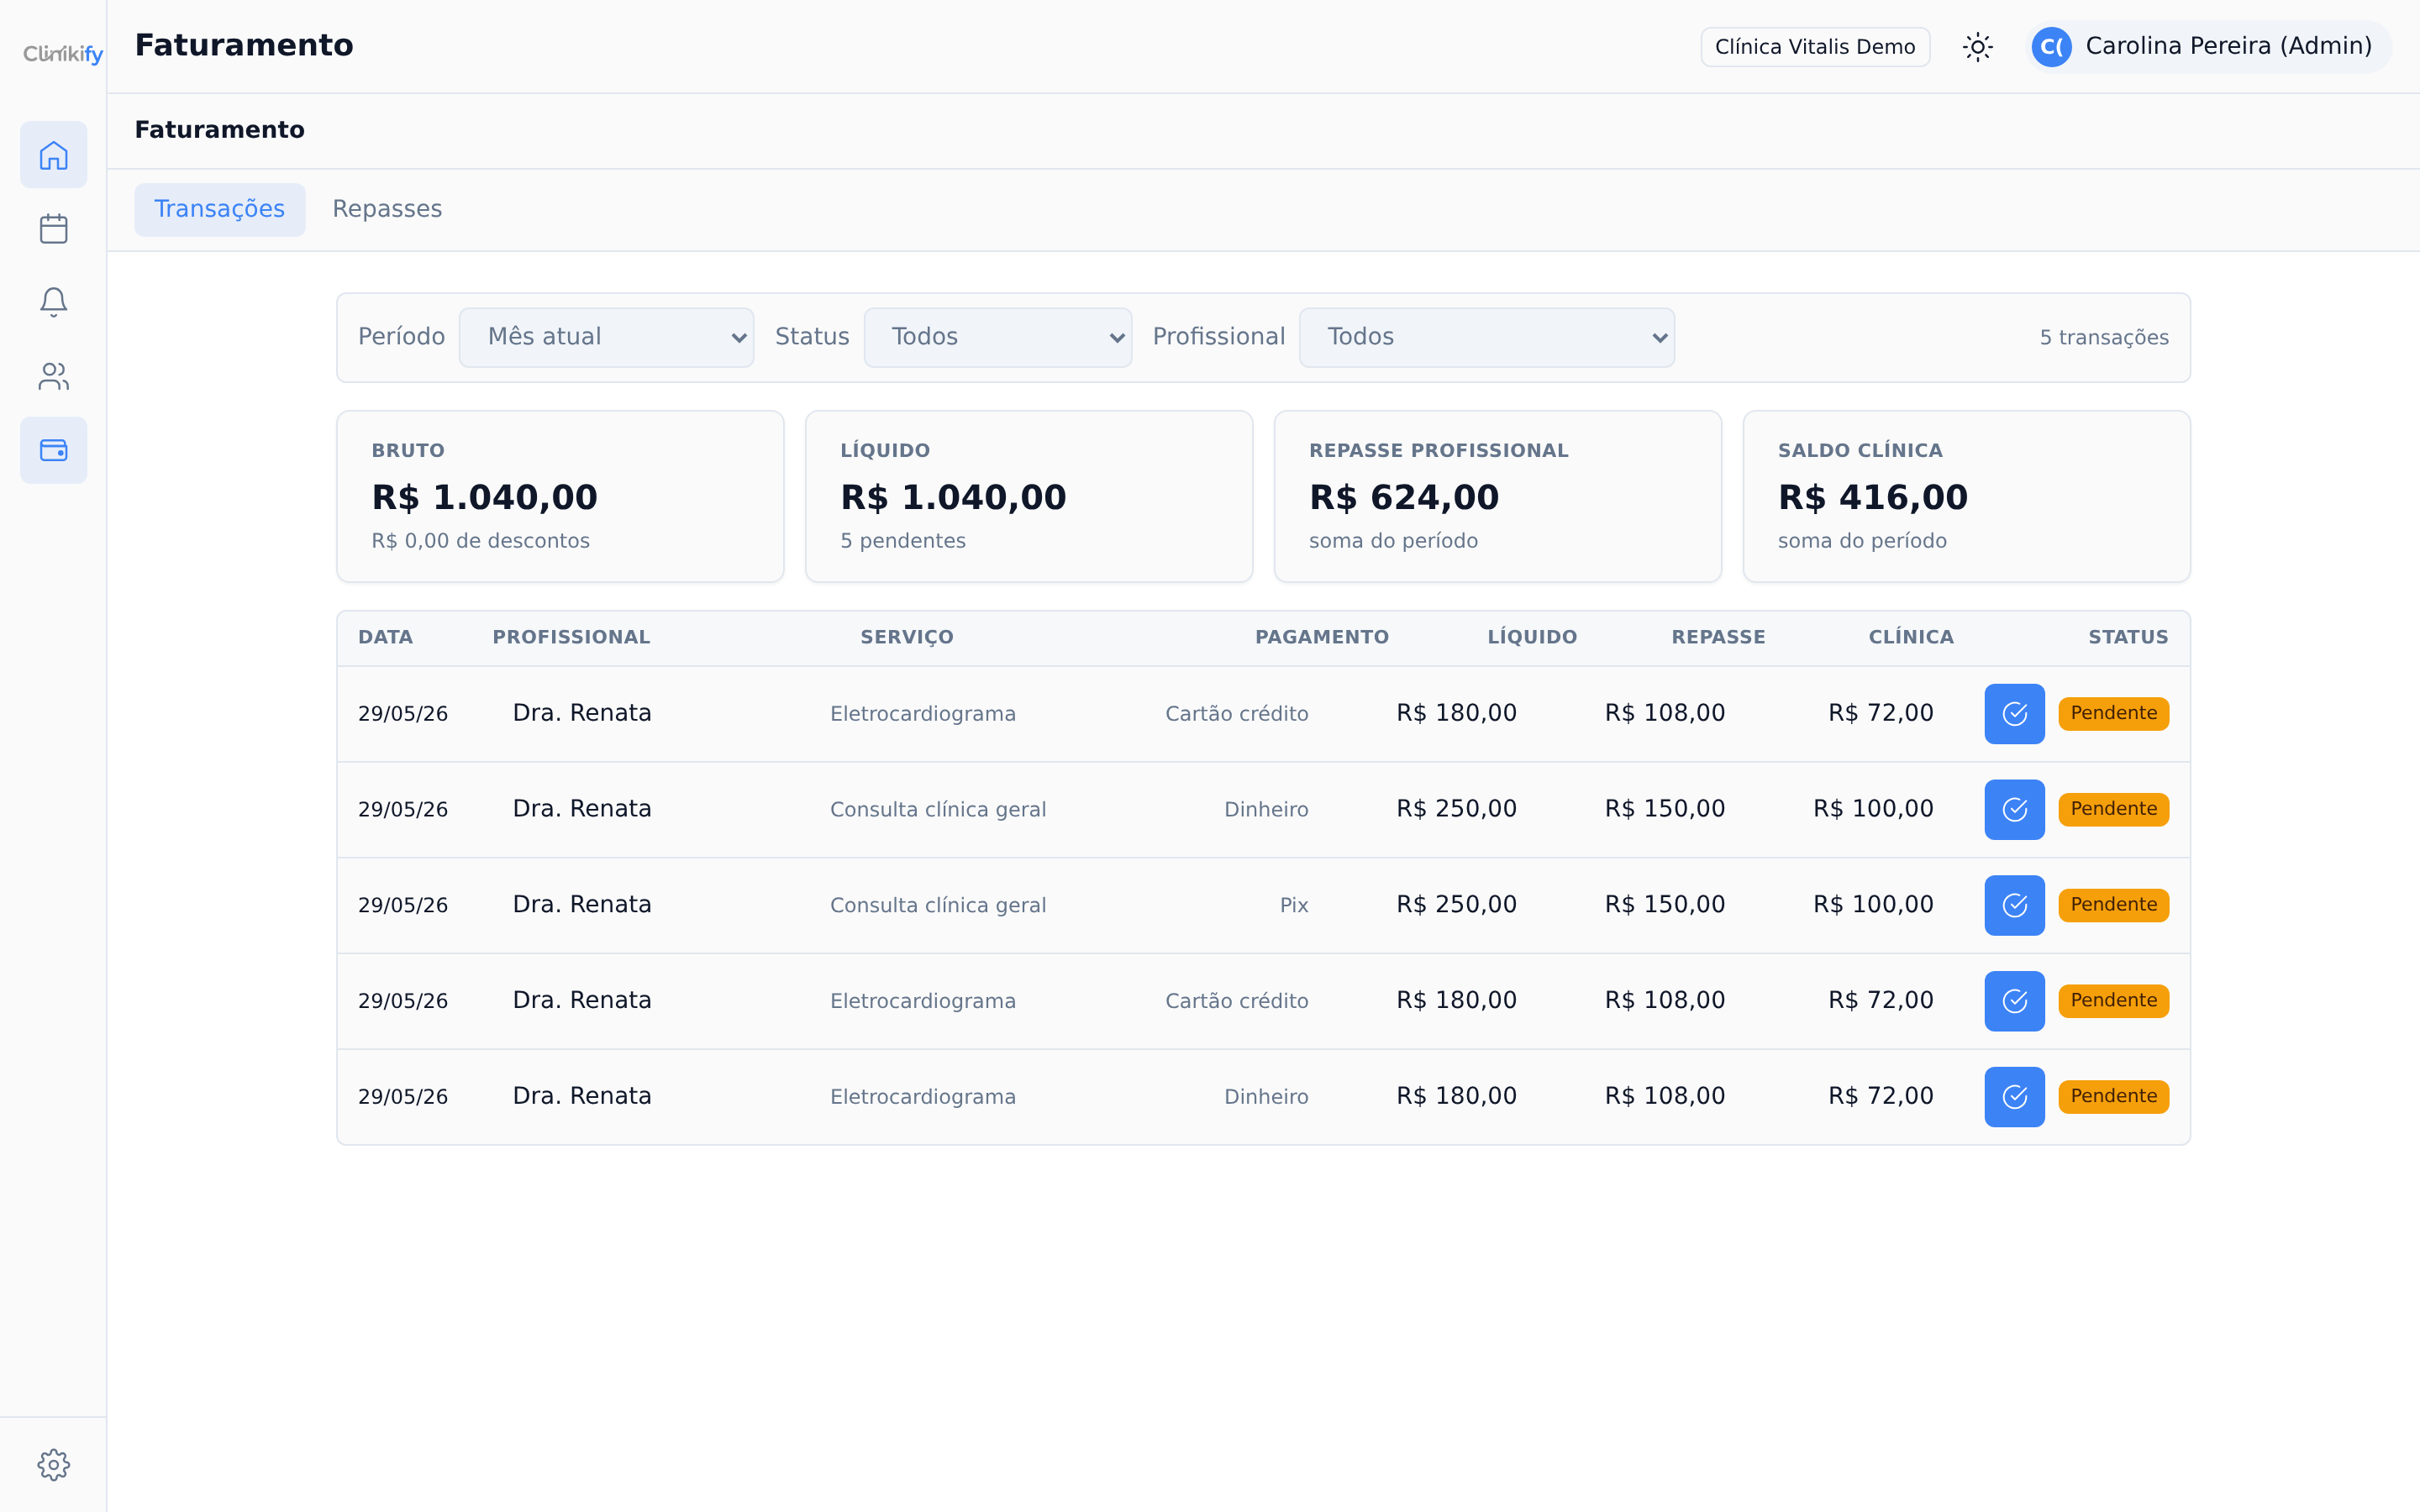The image size is (2420, 1512).
Task: Confirm payment for the Pix transaction
Action: [2014, 905]
